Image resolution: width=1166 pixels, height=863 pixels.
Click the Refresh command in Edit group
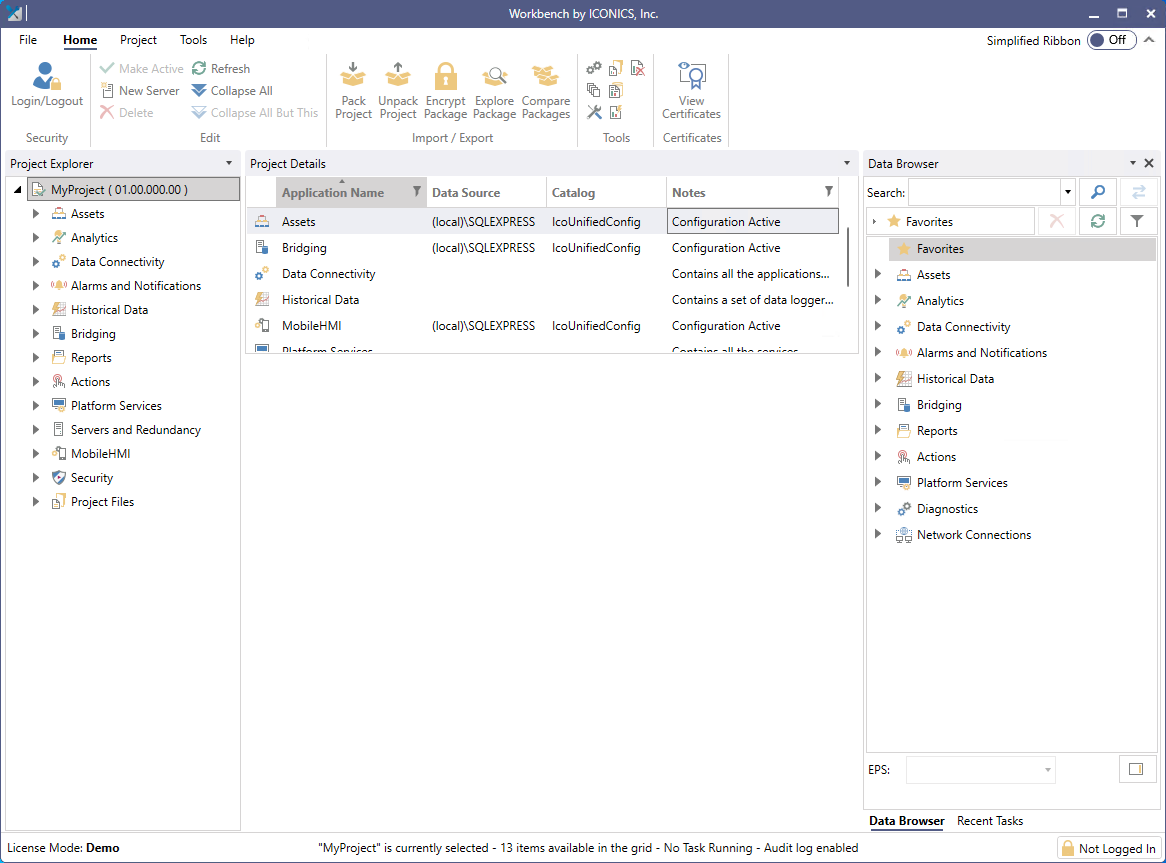point(221,68)
